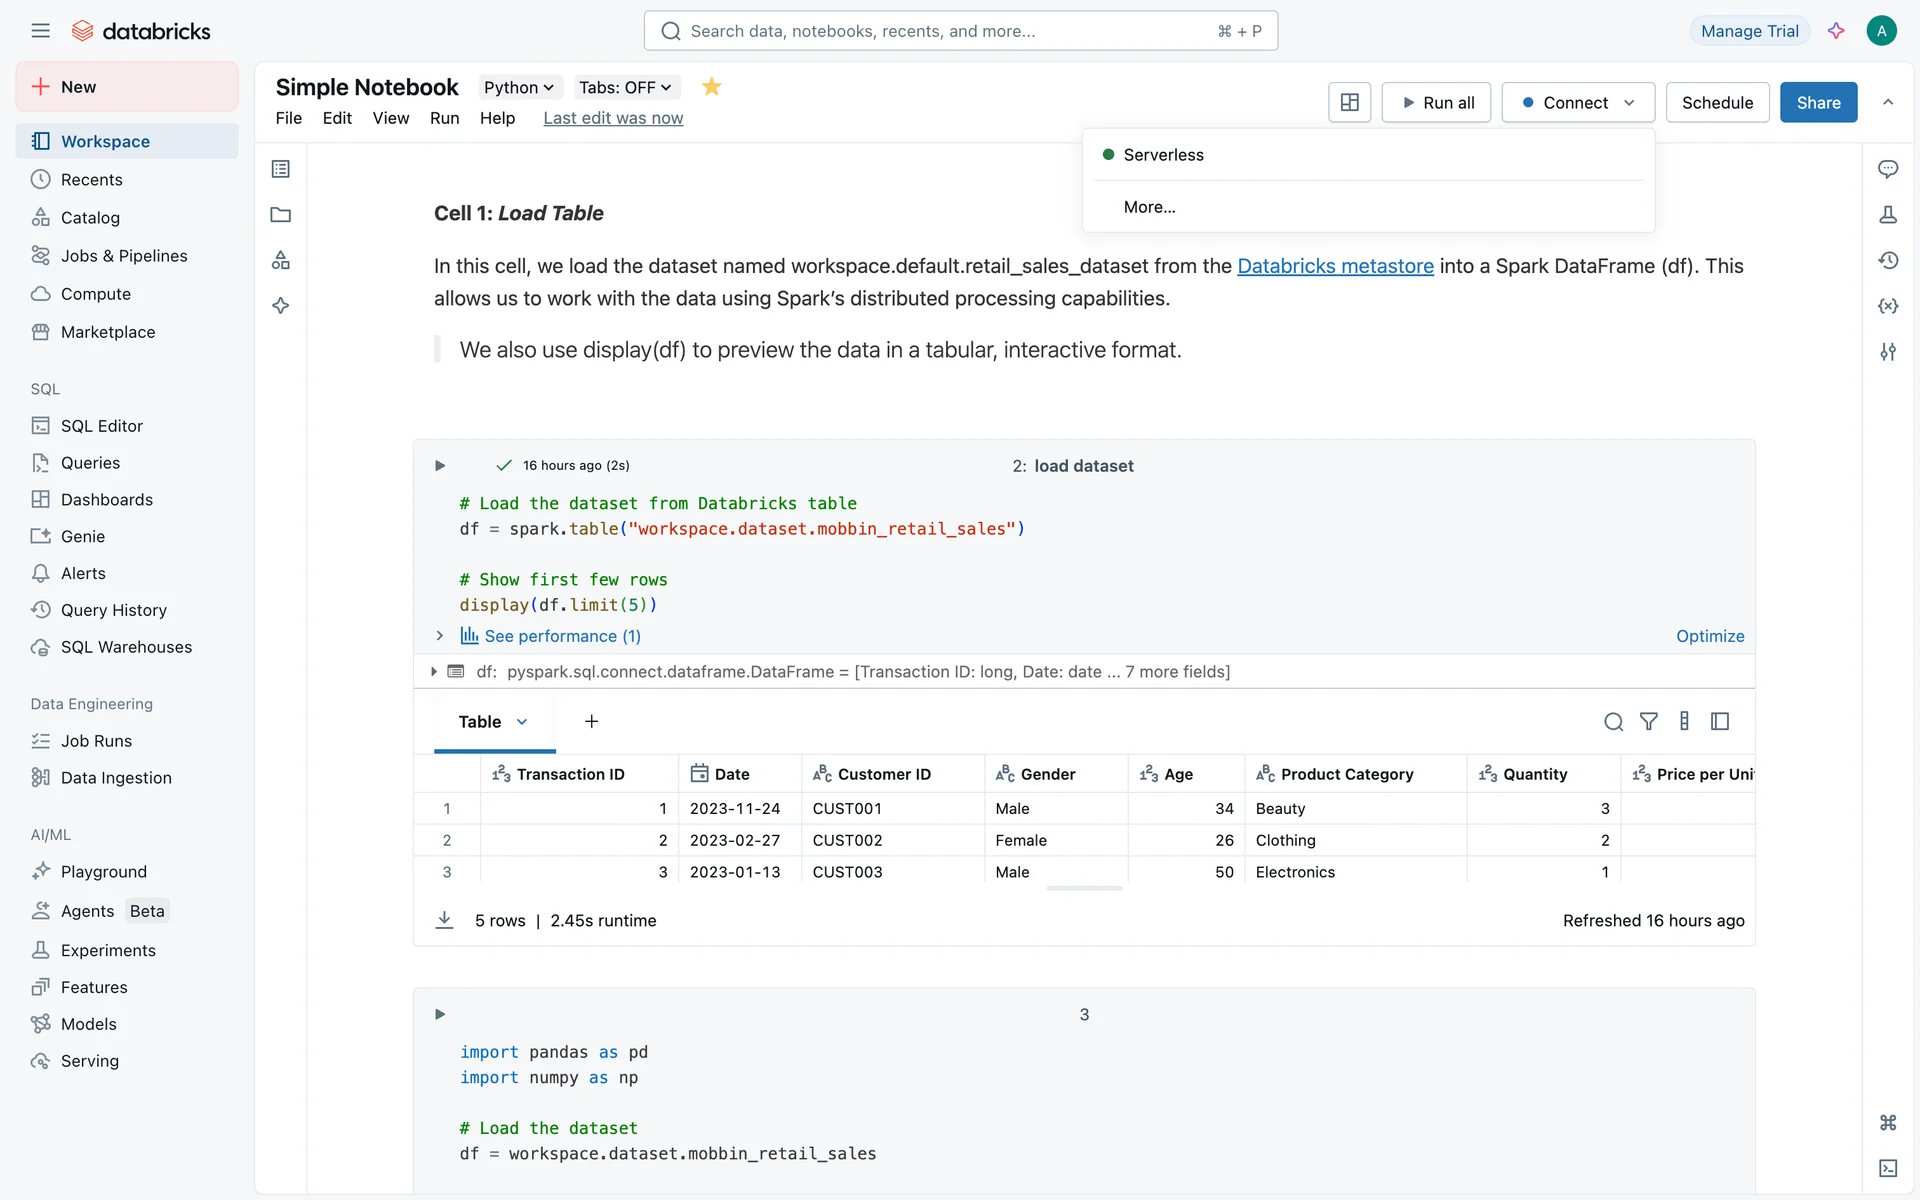Open the table of contents panel icon

click(281, 169)
